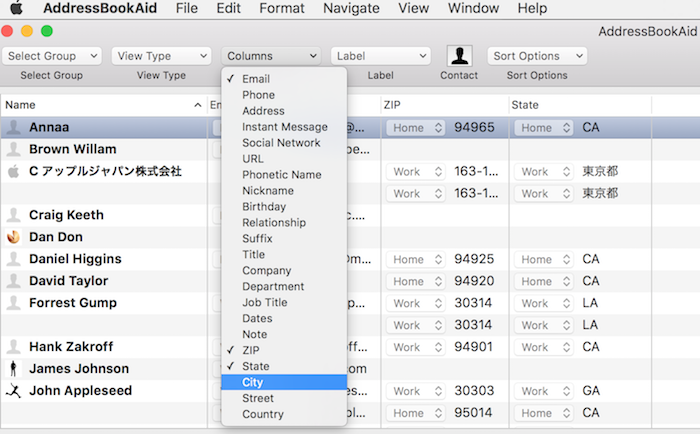Image resolution: width=700 pixels, height=434 pixels.
Task: Open the View menu
Action: click(x=413, y=8)
